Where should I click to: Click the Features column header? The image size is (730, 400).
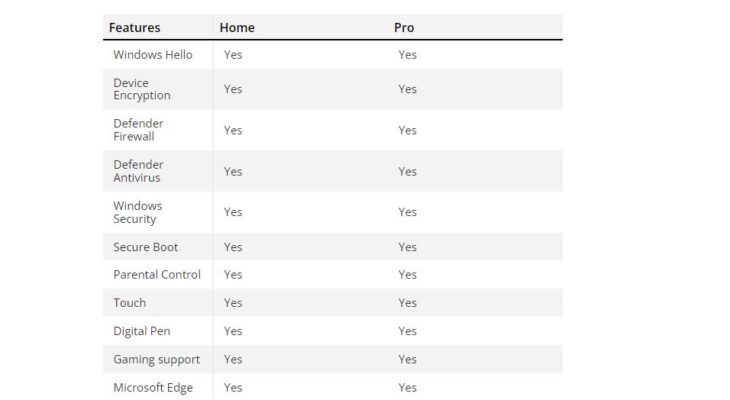point(134,28)
